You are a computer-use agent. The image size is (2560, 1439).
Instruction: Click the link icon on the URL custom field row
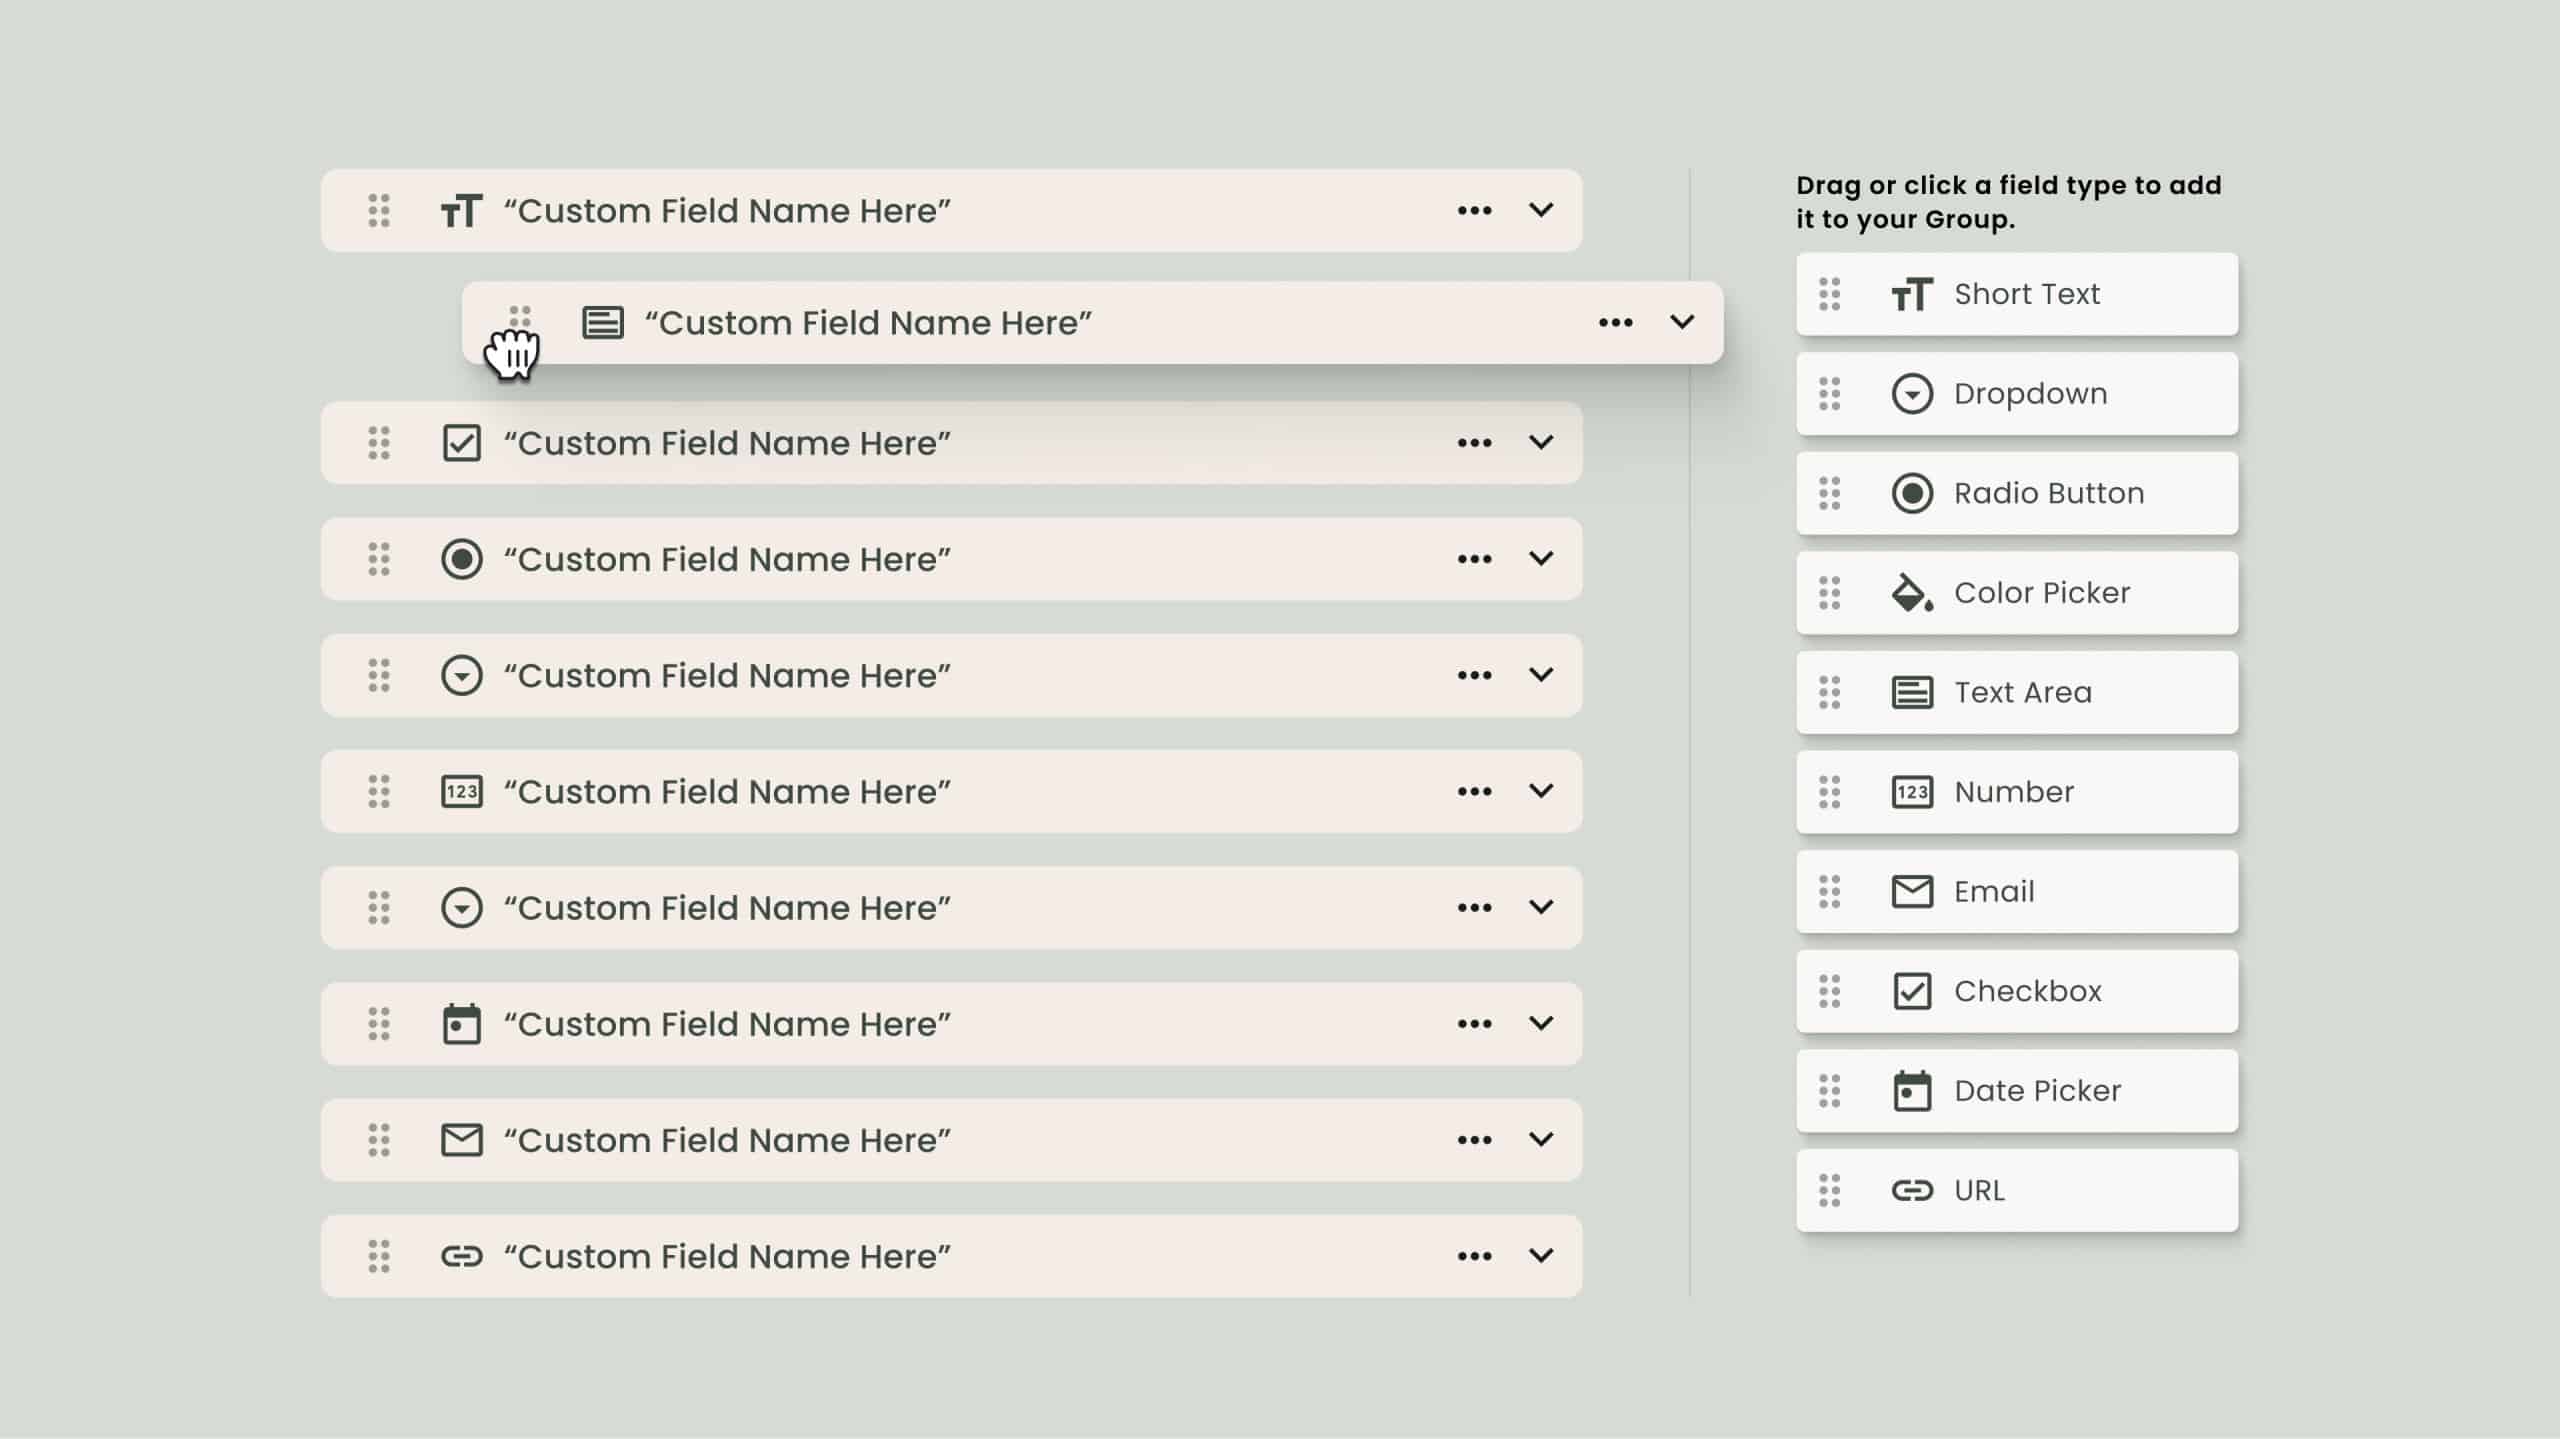point(461,1256)
